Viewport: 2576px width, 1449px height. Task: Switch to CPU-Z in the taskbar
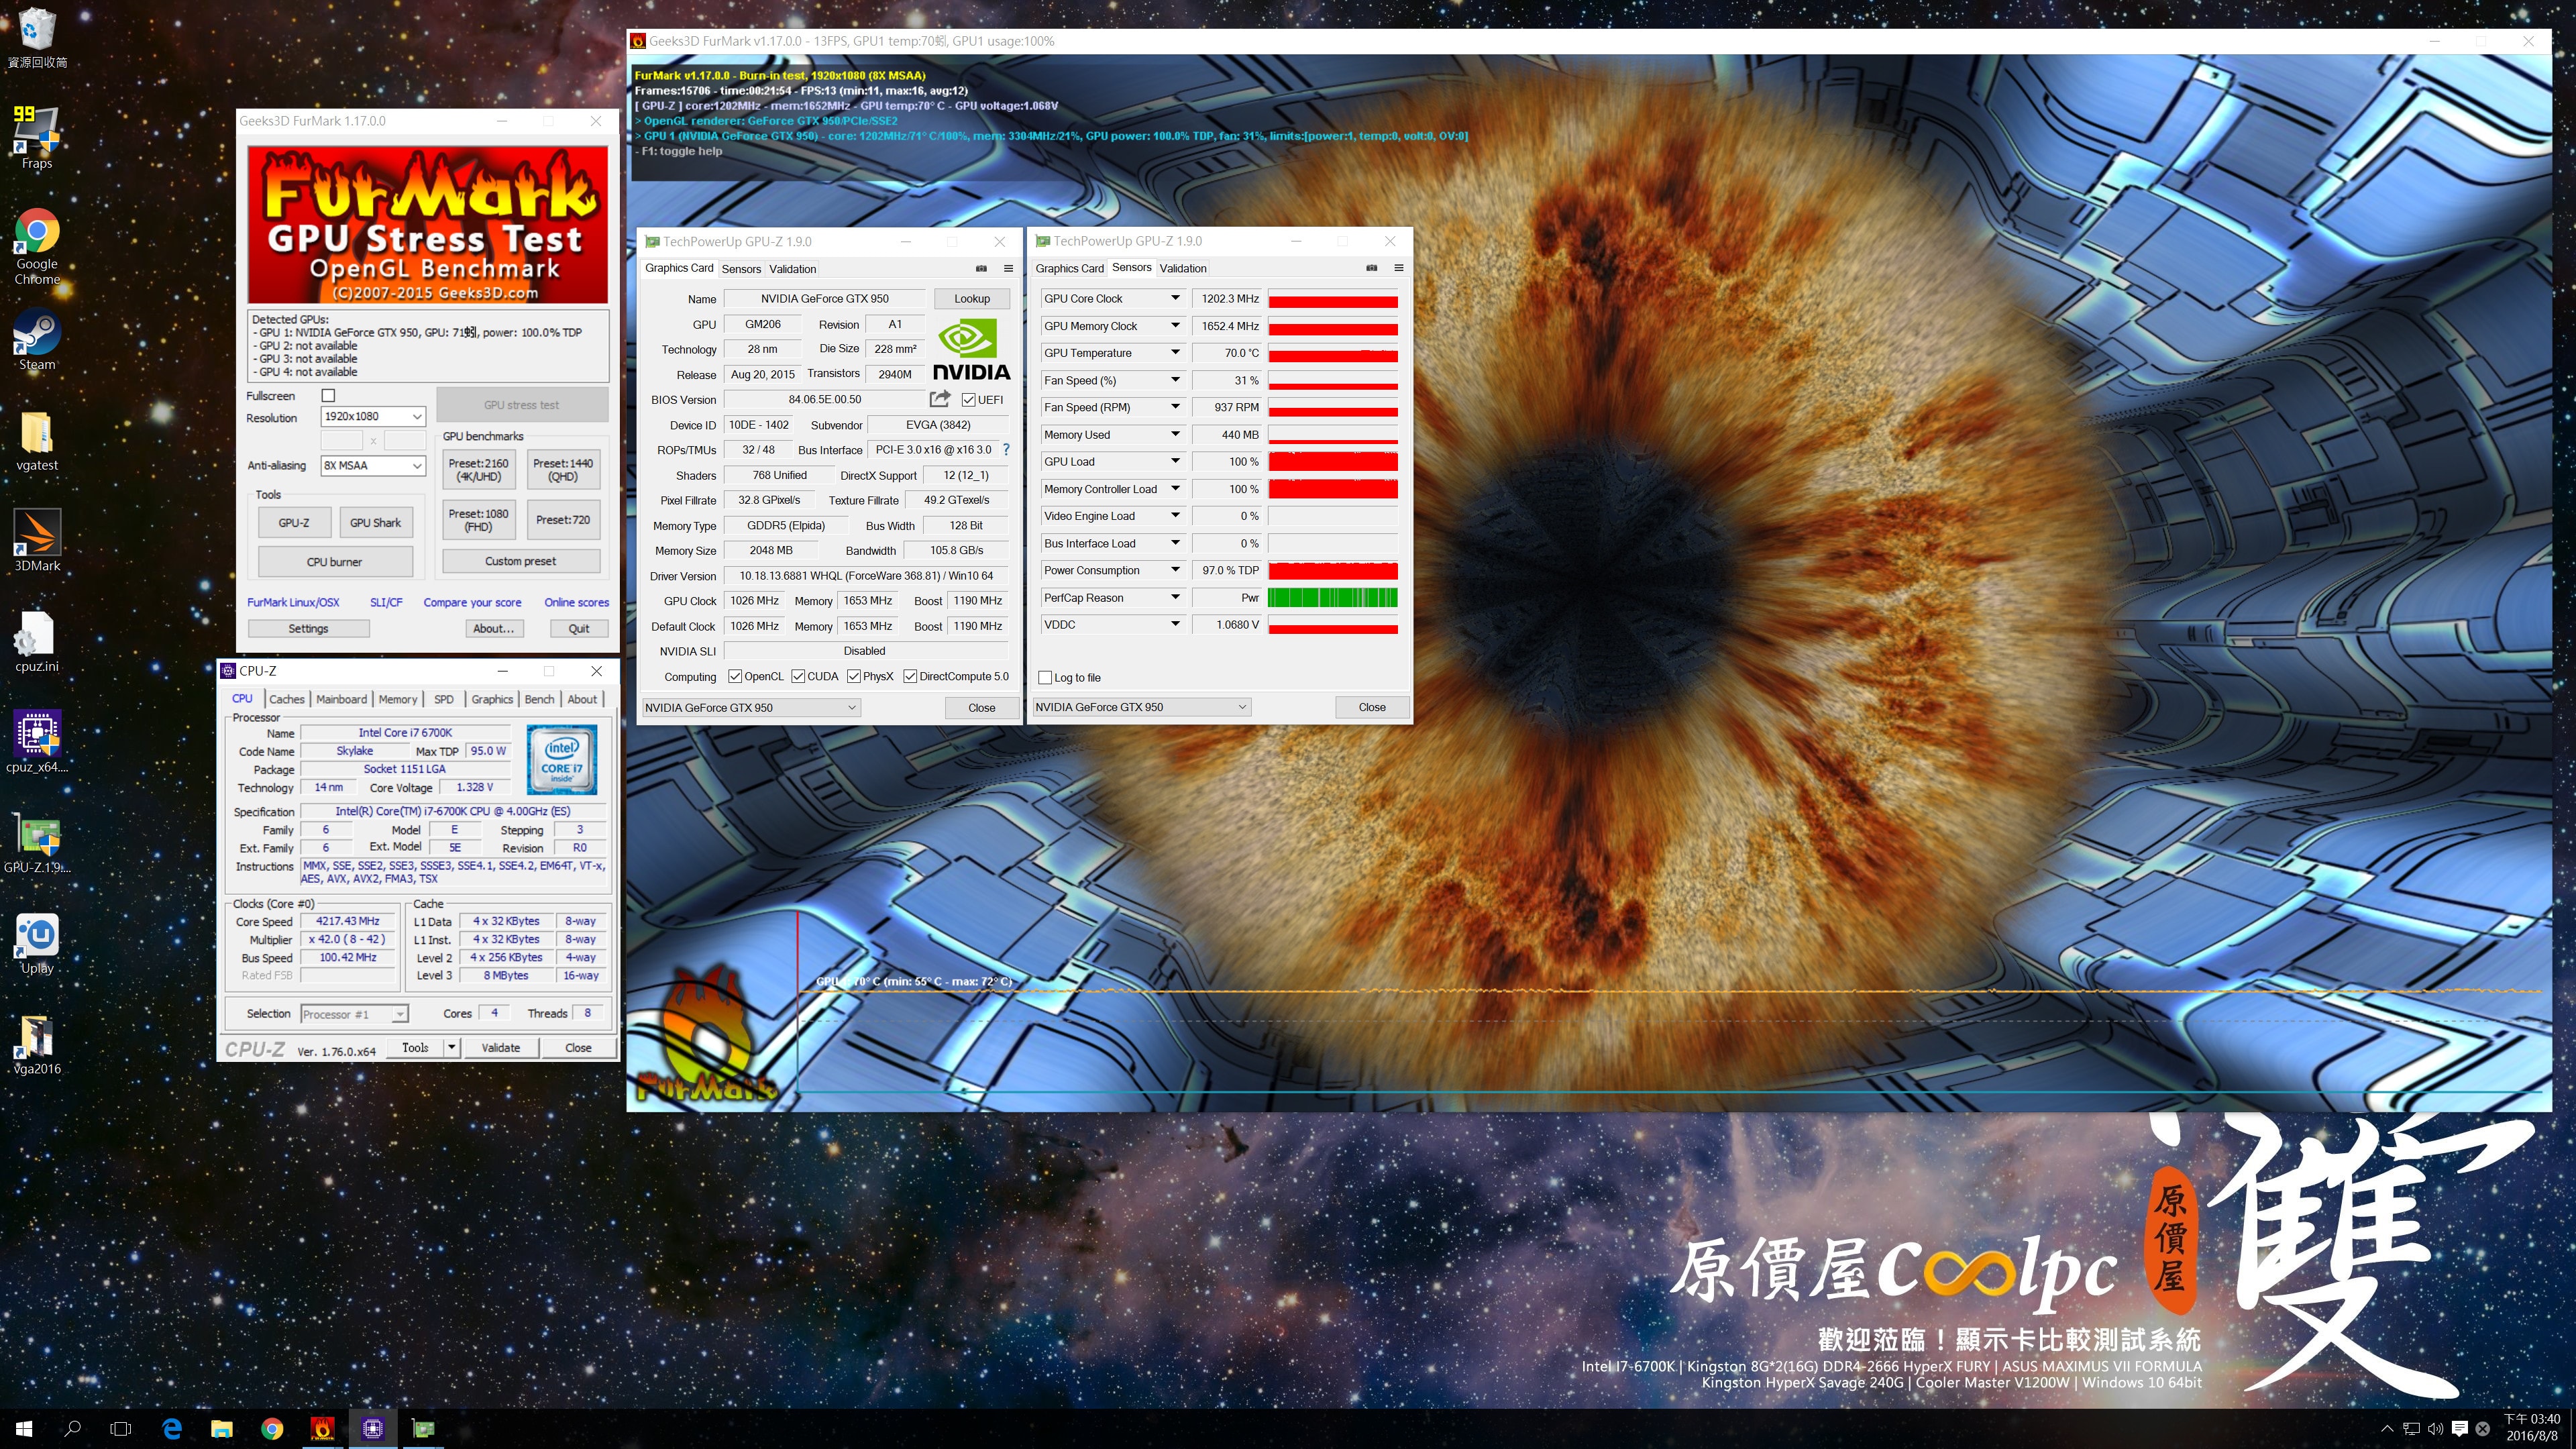pos(373,1428)
